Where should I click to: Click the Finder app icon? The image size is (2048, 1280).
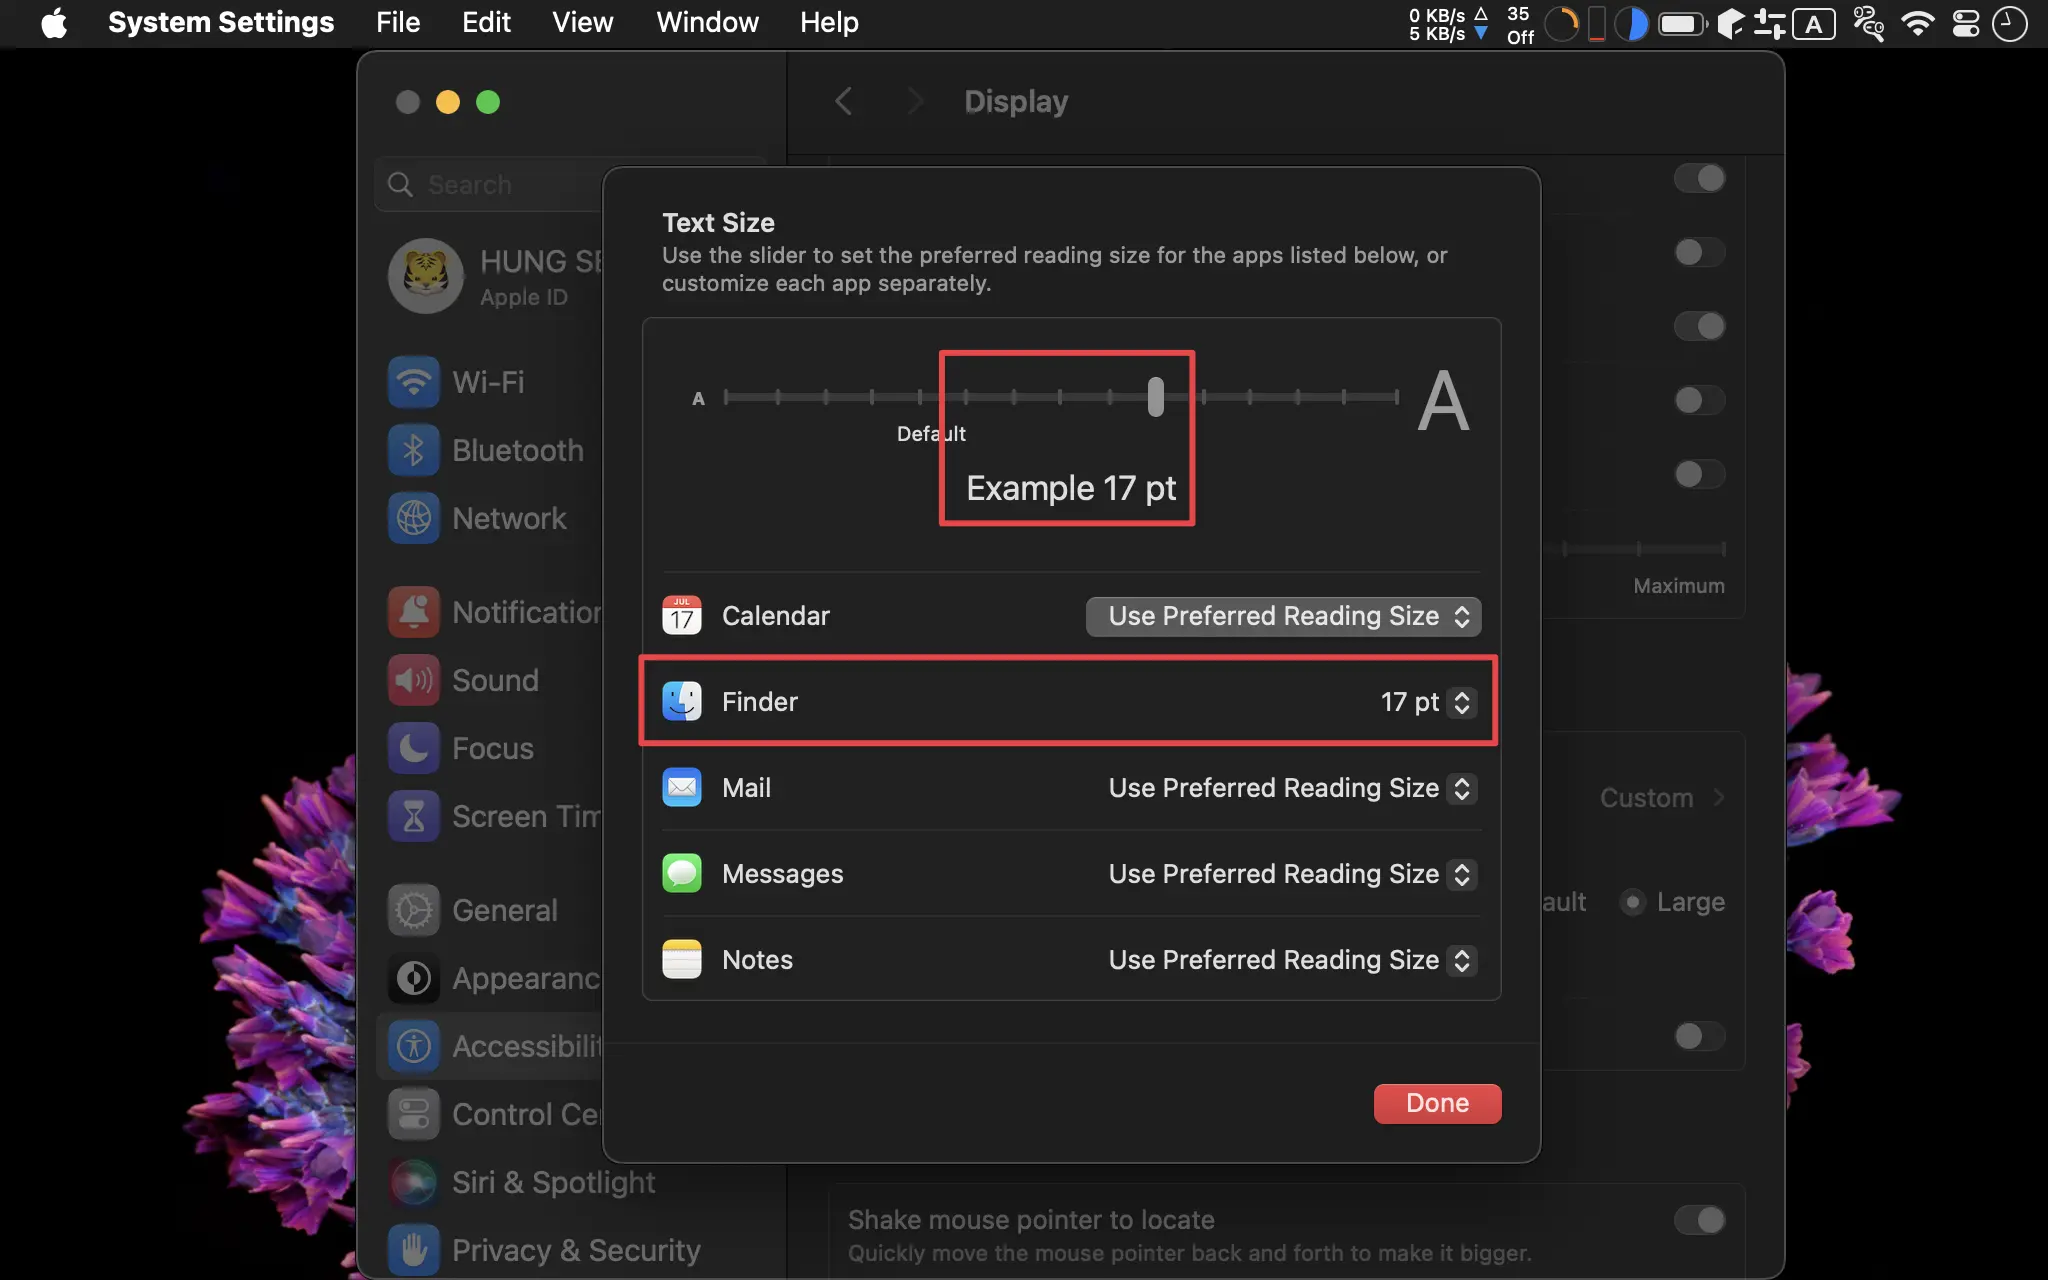(682, 701)
